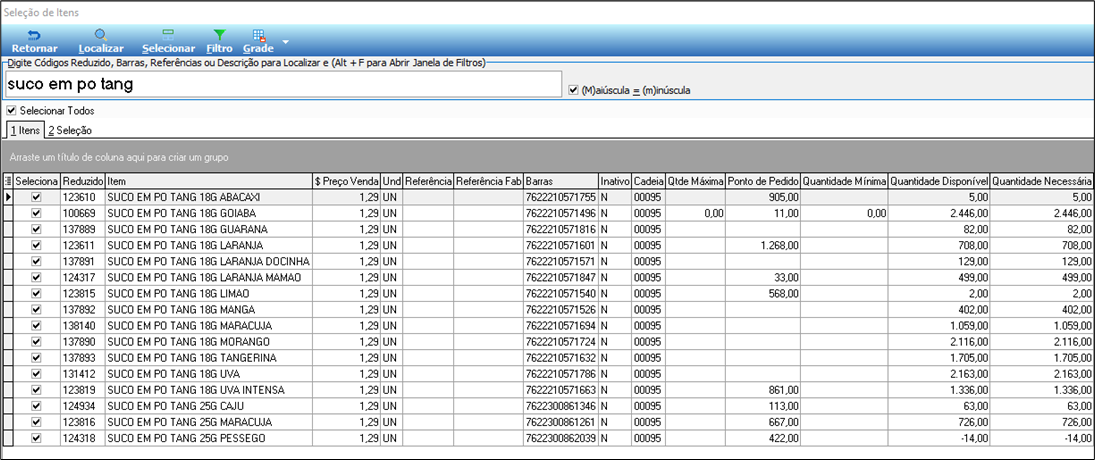Screen dimensions: 1095x460
Task: Click reduced code 100669
Action: click(x=82, y=214)
